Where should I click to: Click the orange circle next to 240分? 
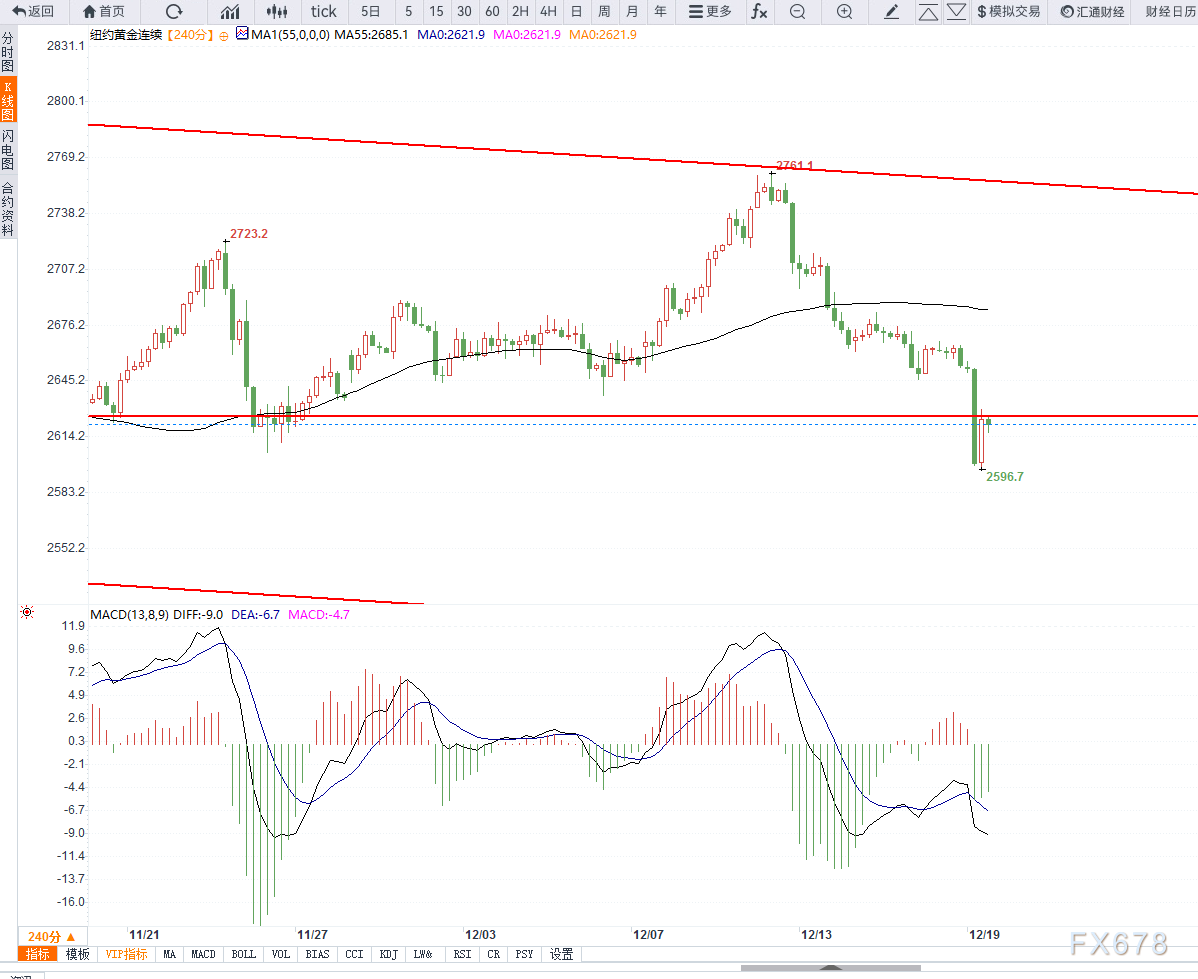point(224,35)
